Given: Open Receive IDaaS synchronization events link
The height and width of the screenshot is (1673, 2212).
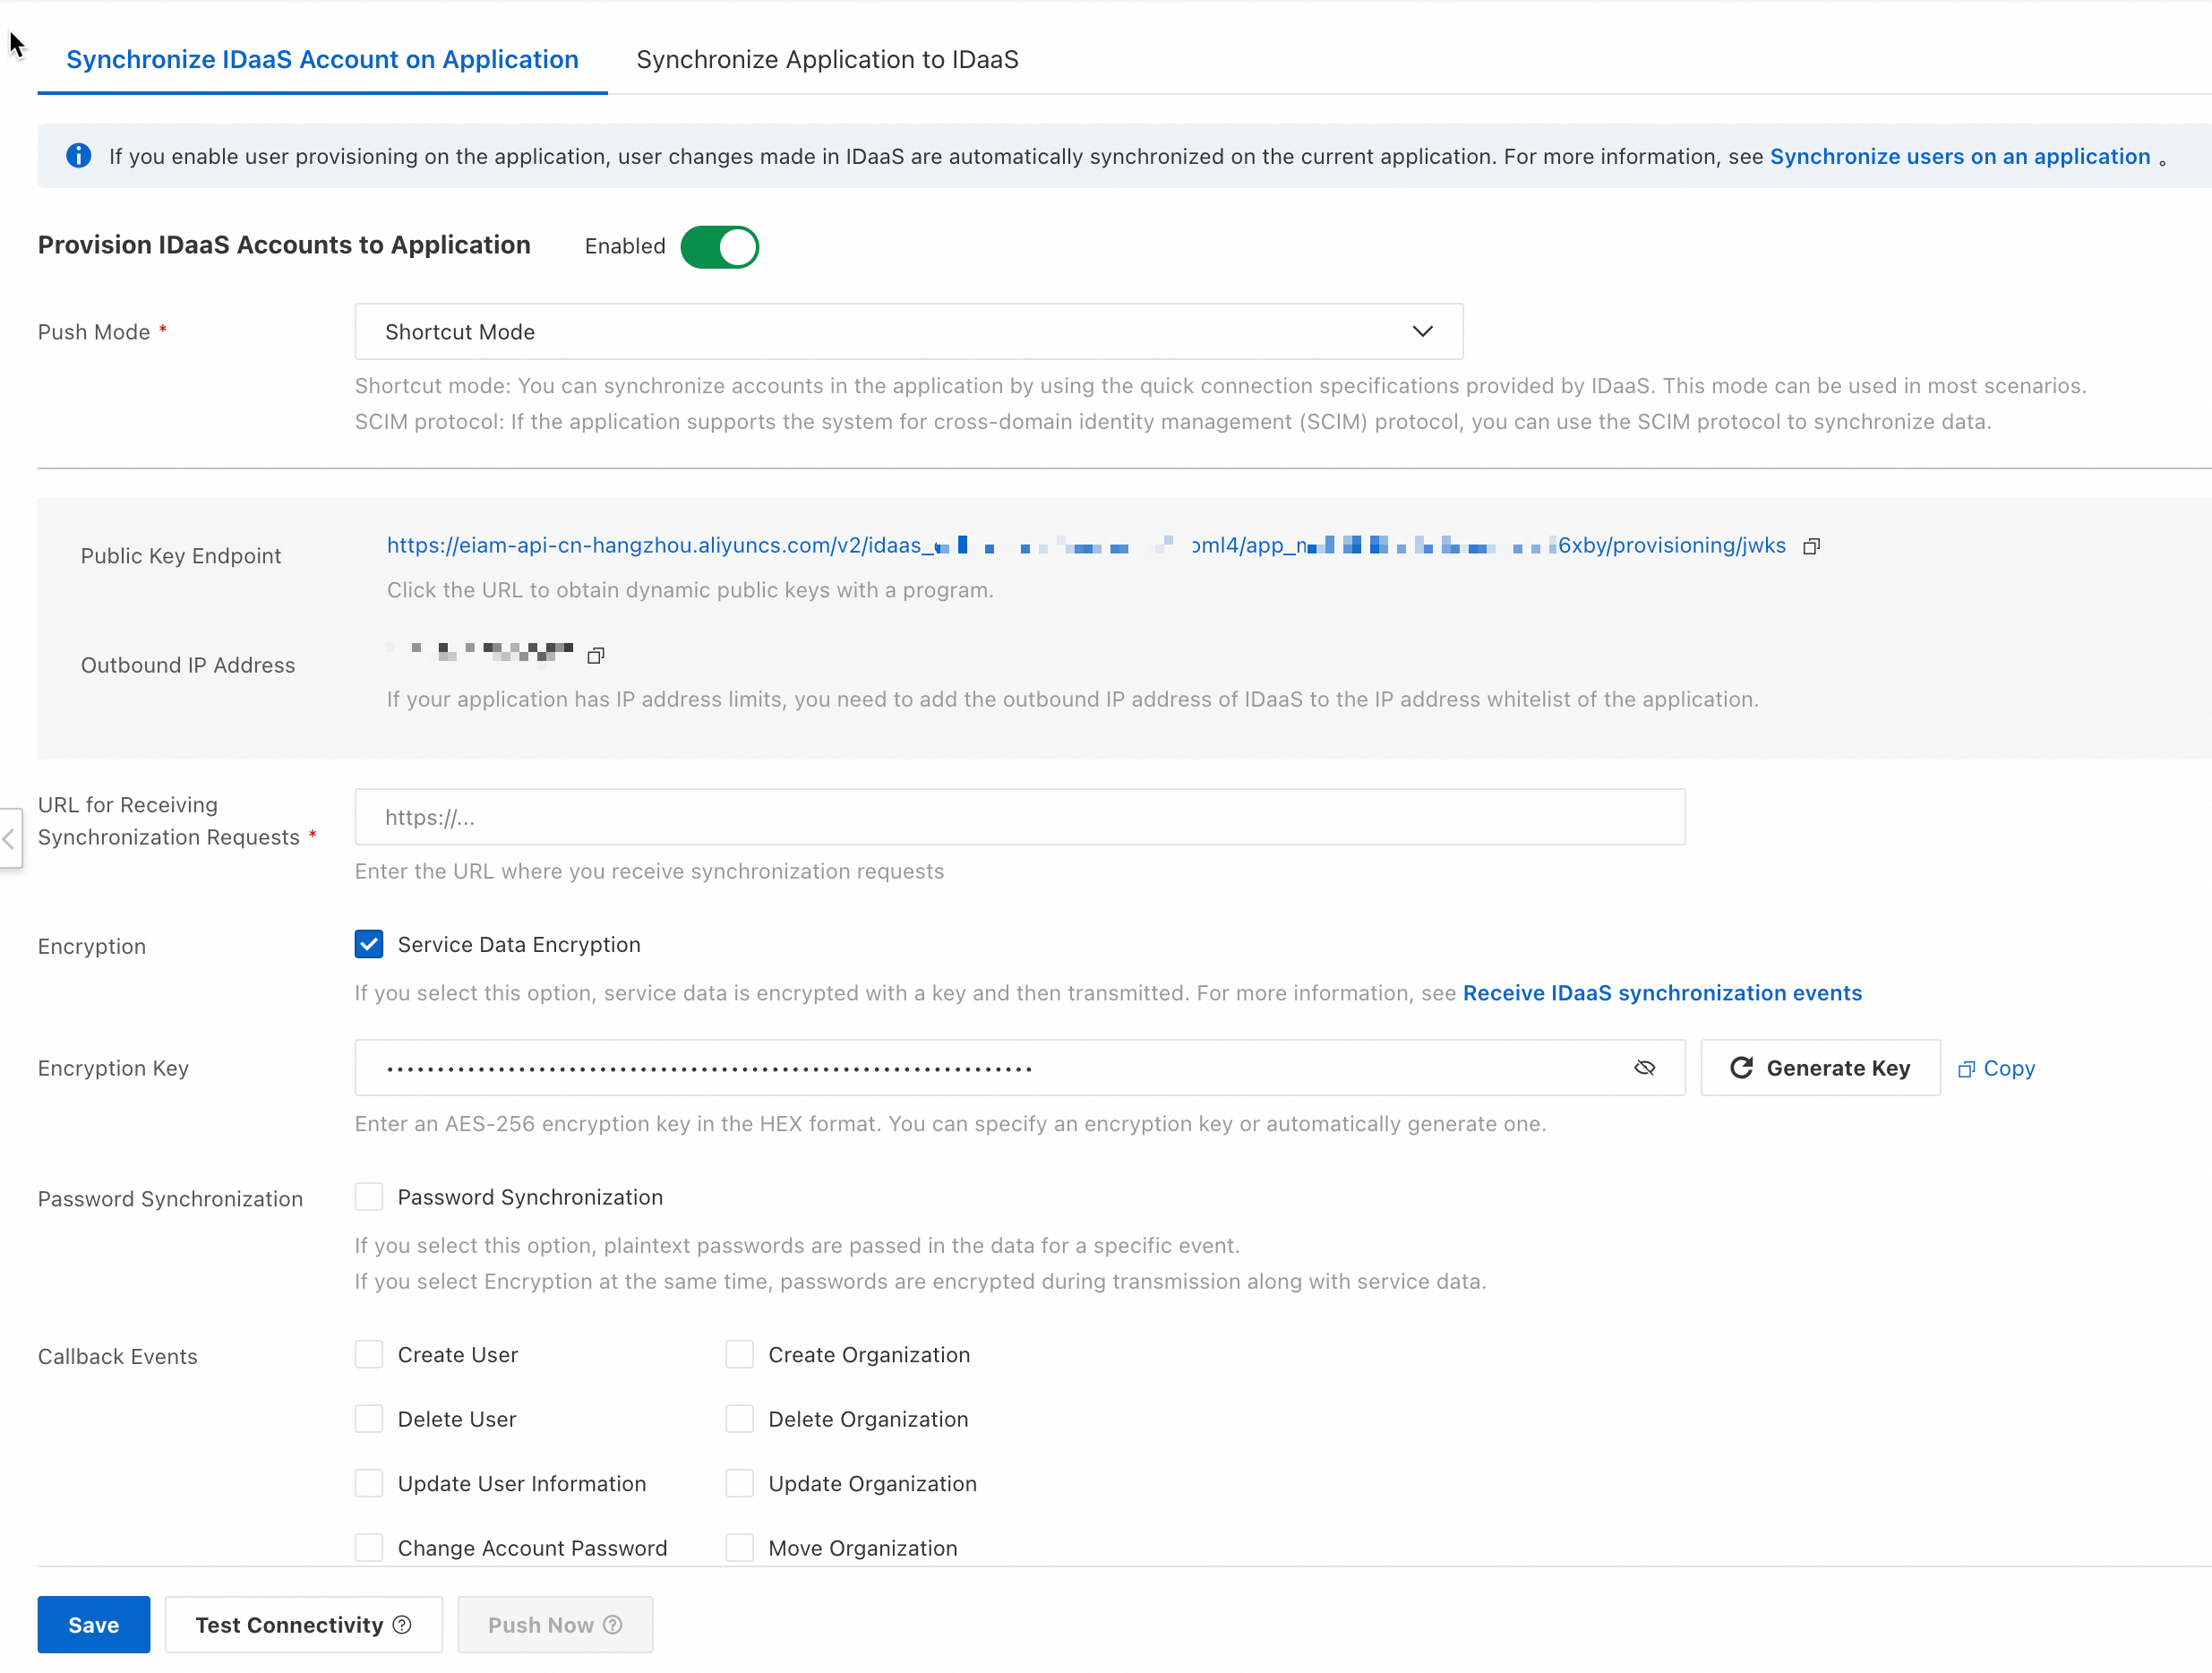Looking at the screenshot, I should [1662, 993].
